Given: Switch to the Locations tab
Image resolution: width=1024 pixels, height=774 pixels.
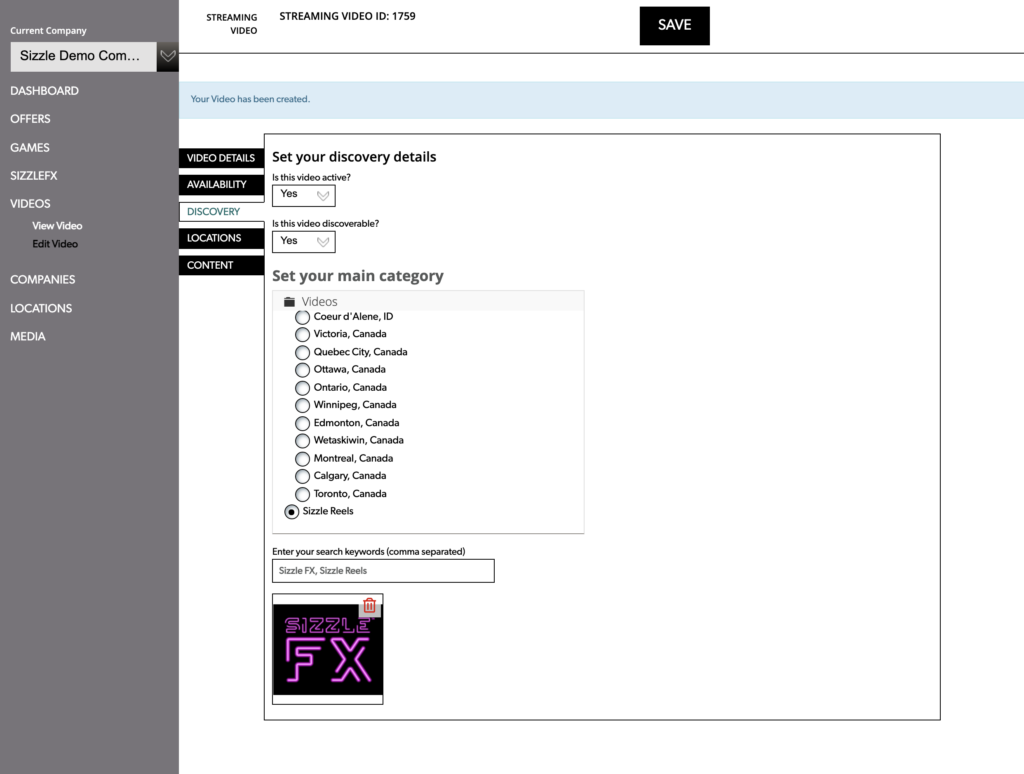Looking at the screenshot, I should point(221,238).
